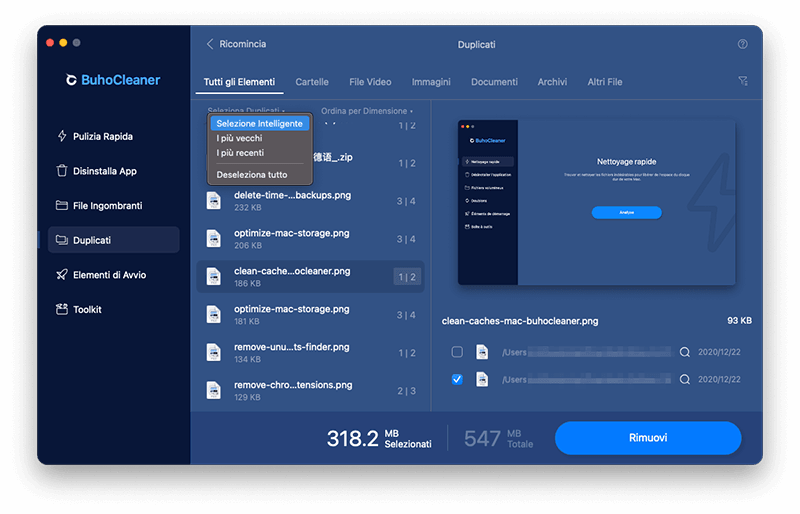This screenshot has width=800, height=514.
Task: Select clean-cache...ocleaner.png row
Action: click(x=310, y=277)
